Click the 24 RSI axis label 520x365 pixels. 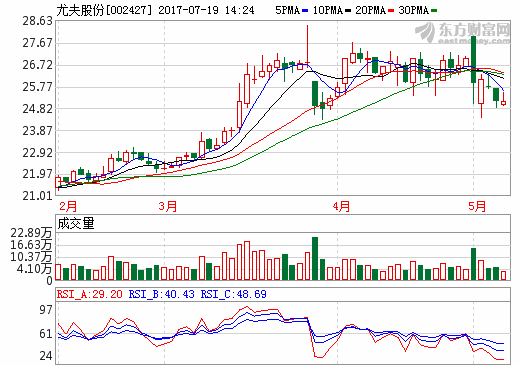click(46, 356)
